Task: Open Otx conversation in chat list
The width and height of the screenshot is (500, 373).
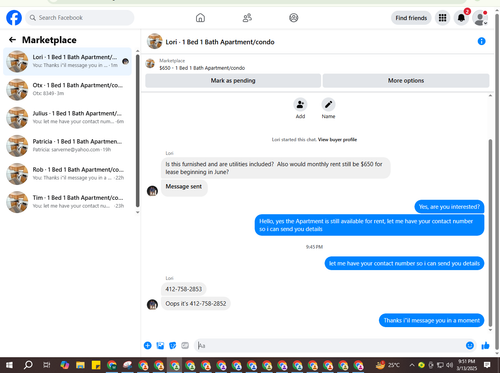Action: click(x=67, y=89)
